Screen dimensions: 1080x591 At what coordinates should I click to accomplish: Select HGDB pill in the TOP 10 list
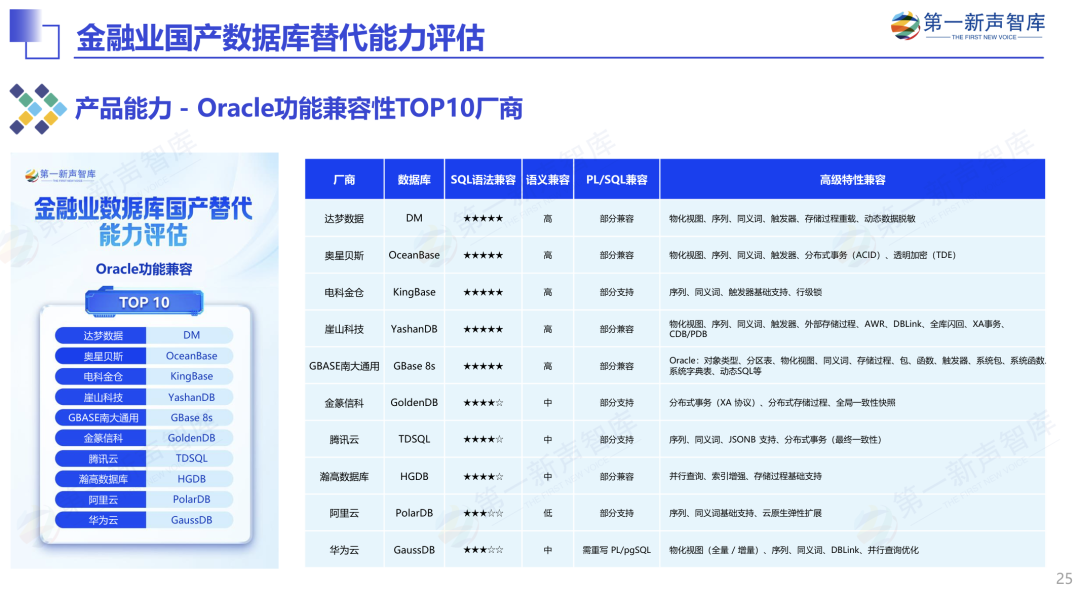click(x=191, y=479)
